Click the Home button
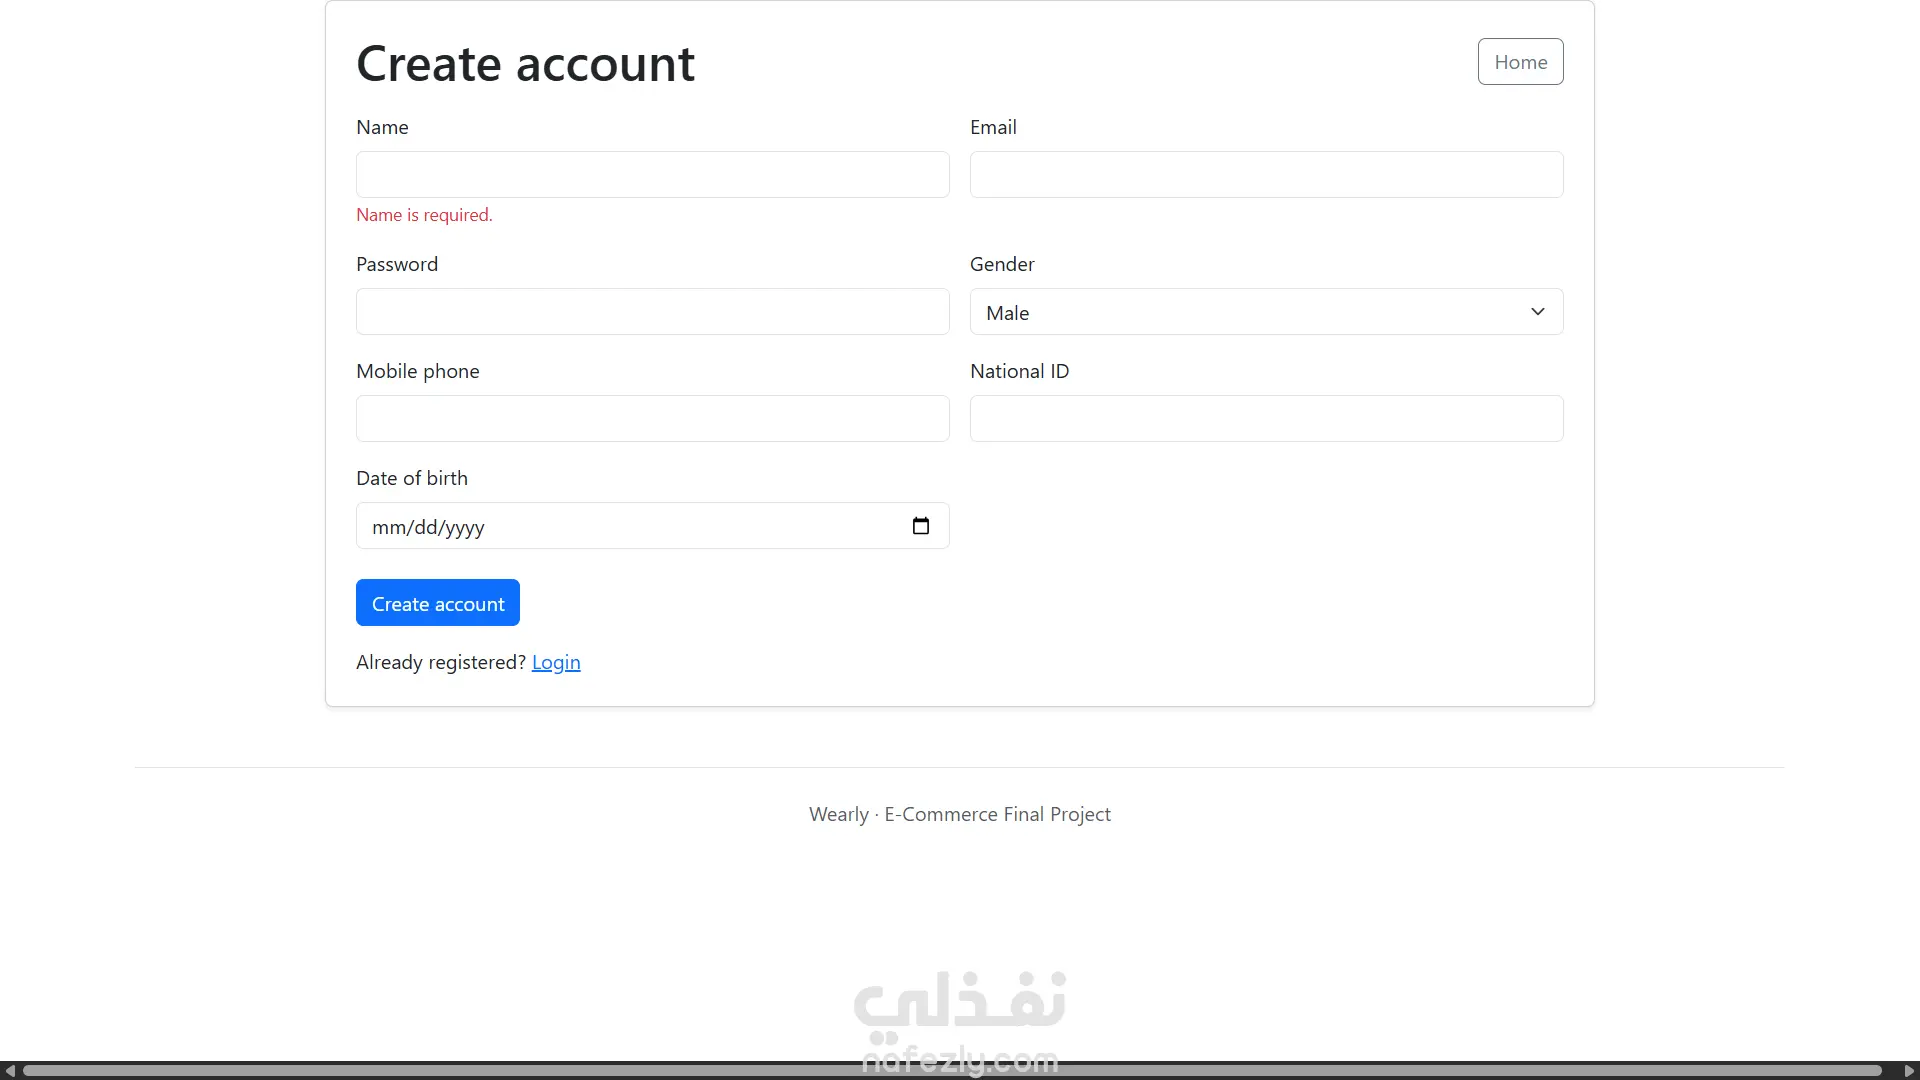 point(1520,62)
